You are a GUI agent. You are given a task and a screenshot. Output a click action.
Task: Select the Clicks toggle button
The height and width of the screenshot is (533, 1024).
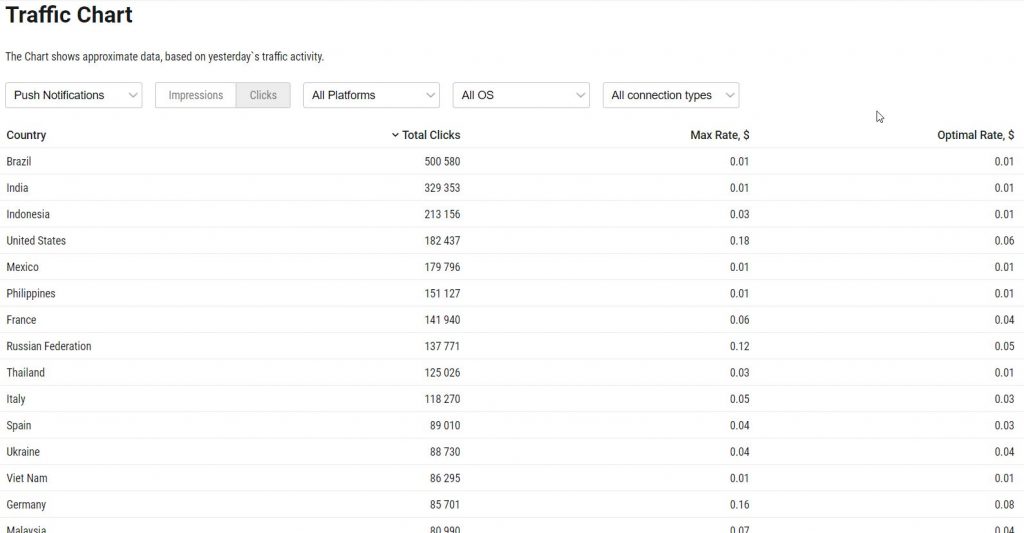pos(263,95)
